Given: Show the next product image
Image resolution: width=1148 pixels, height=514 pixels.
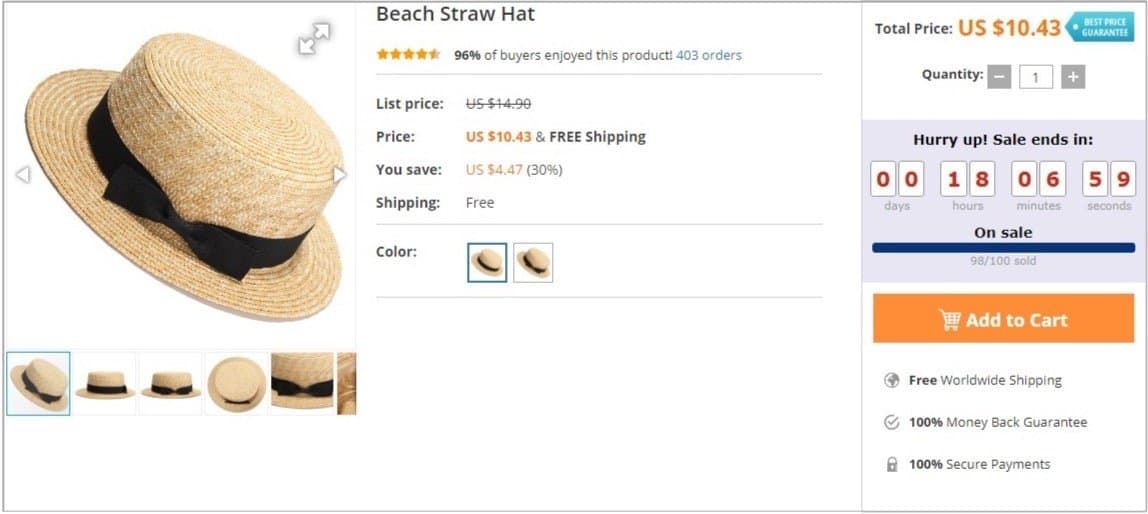Looking at the screenshot, I should pos(340,175).
